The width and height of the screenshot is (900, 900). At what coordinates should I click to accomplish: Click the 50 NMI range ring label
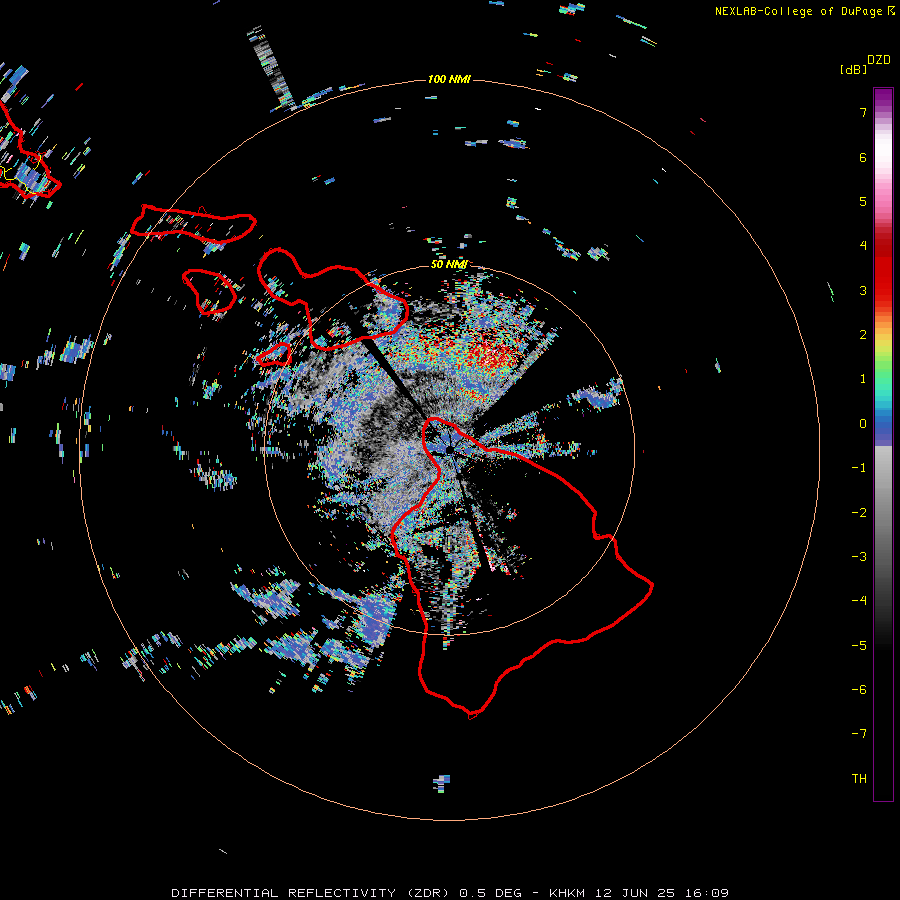pyautogui.click(x=449, y=264)
